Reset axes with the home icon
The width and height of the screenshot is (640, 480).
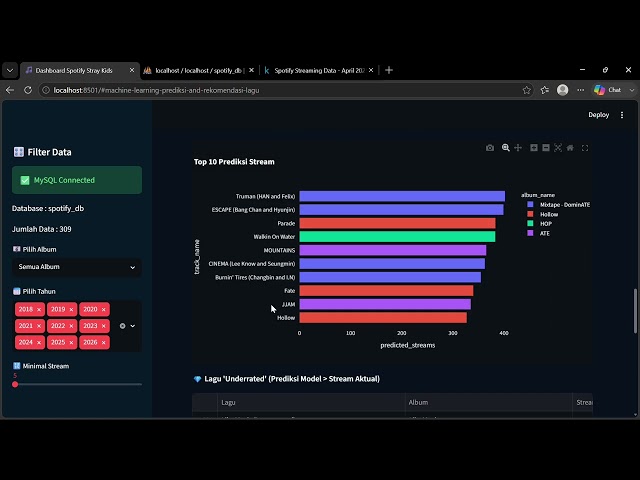coord(570,148)
